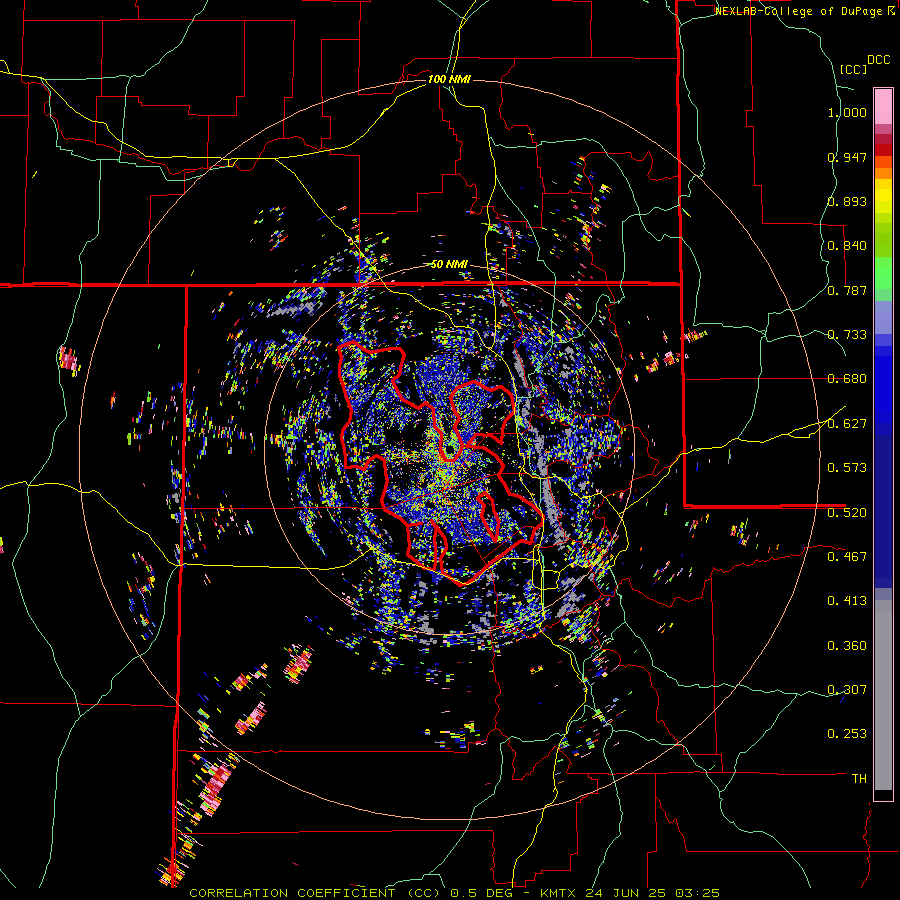Pick the lavender colorbar segment near 0.733
900x900 pixels.
coord(883,318)
